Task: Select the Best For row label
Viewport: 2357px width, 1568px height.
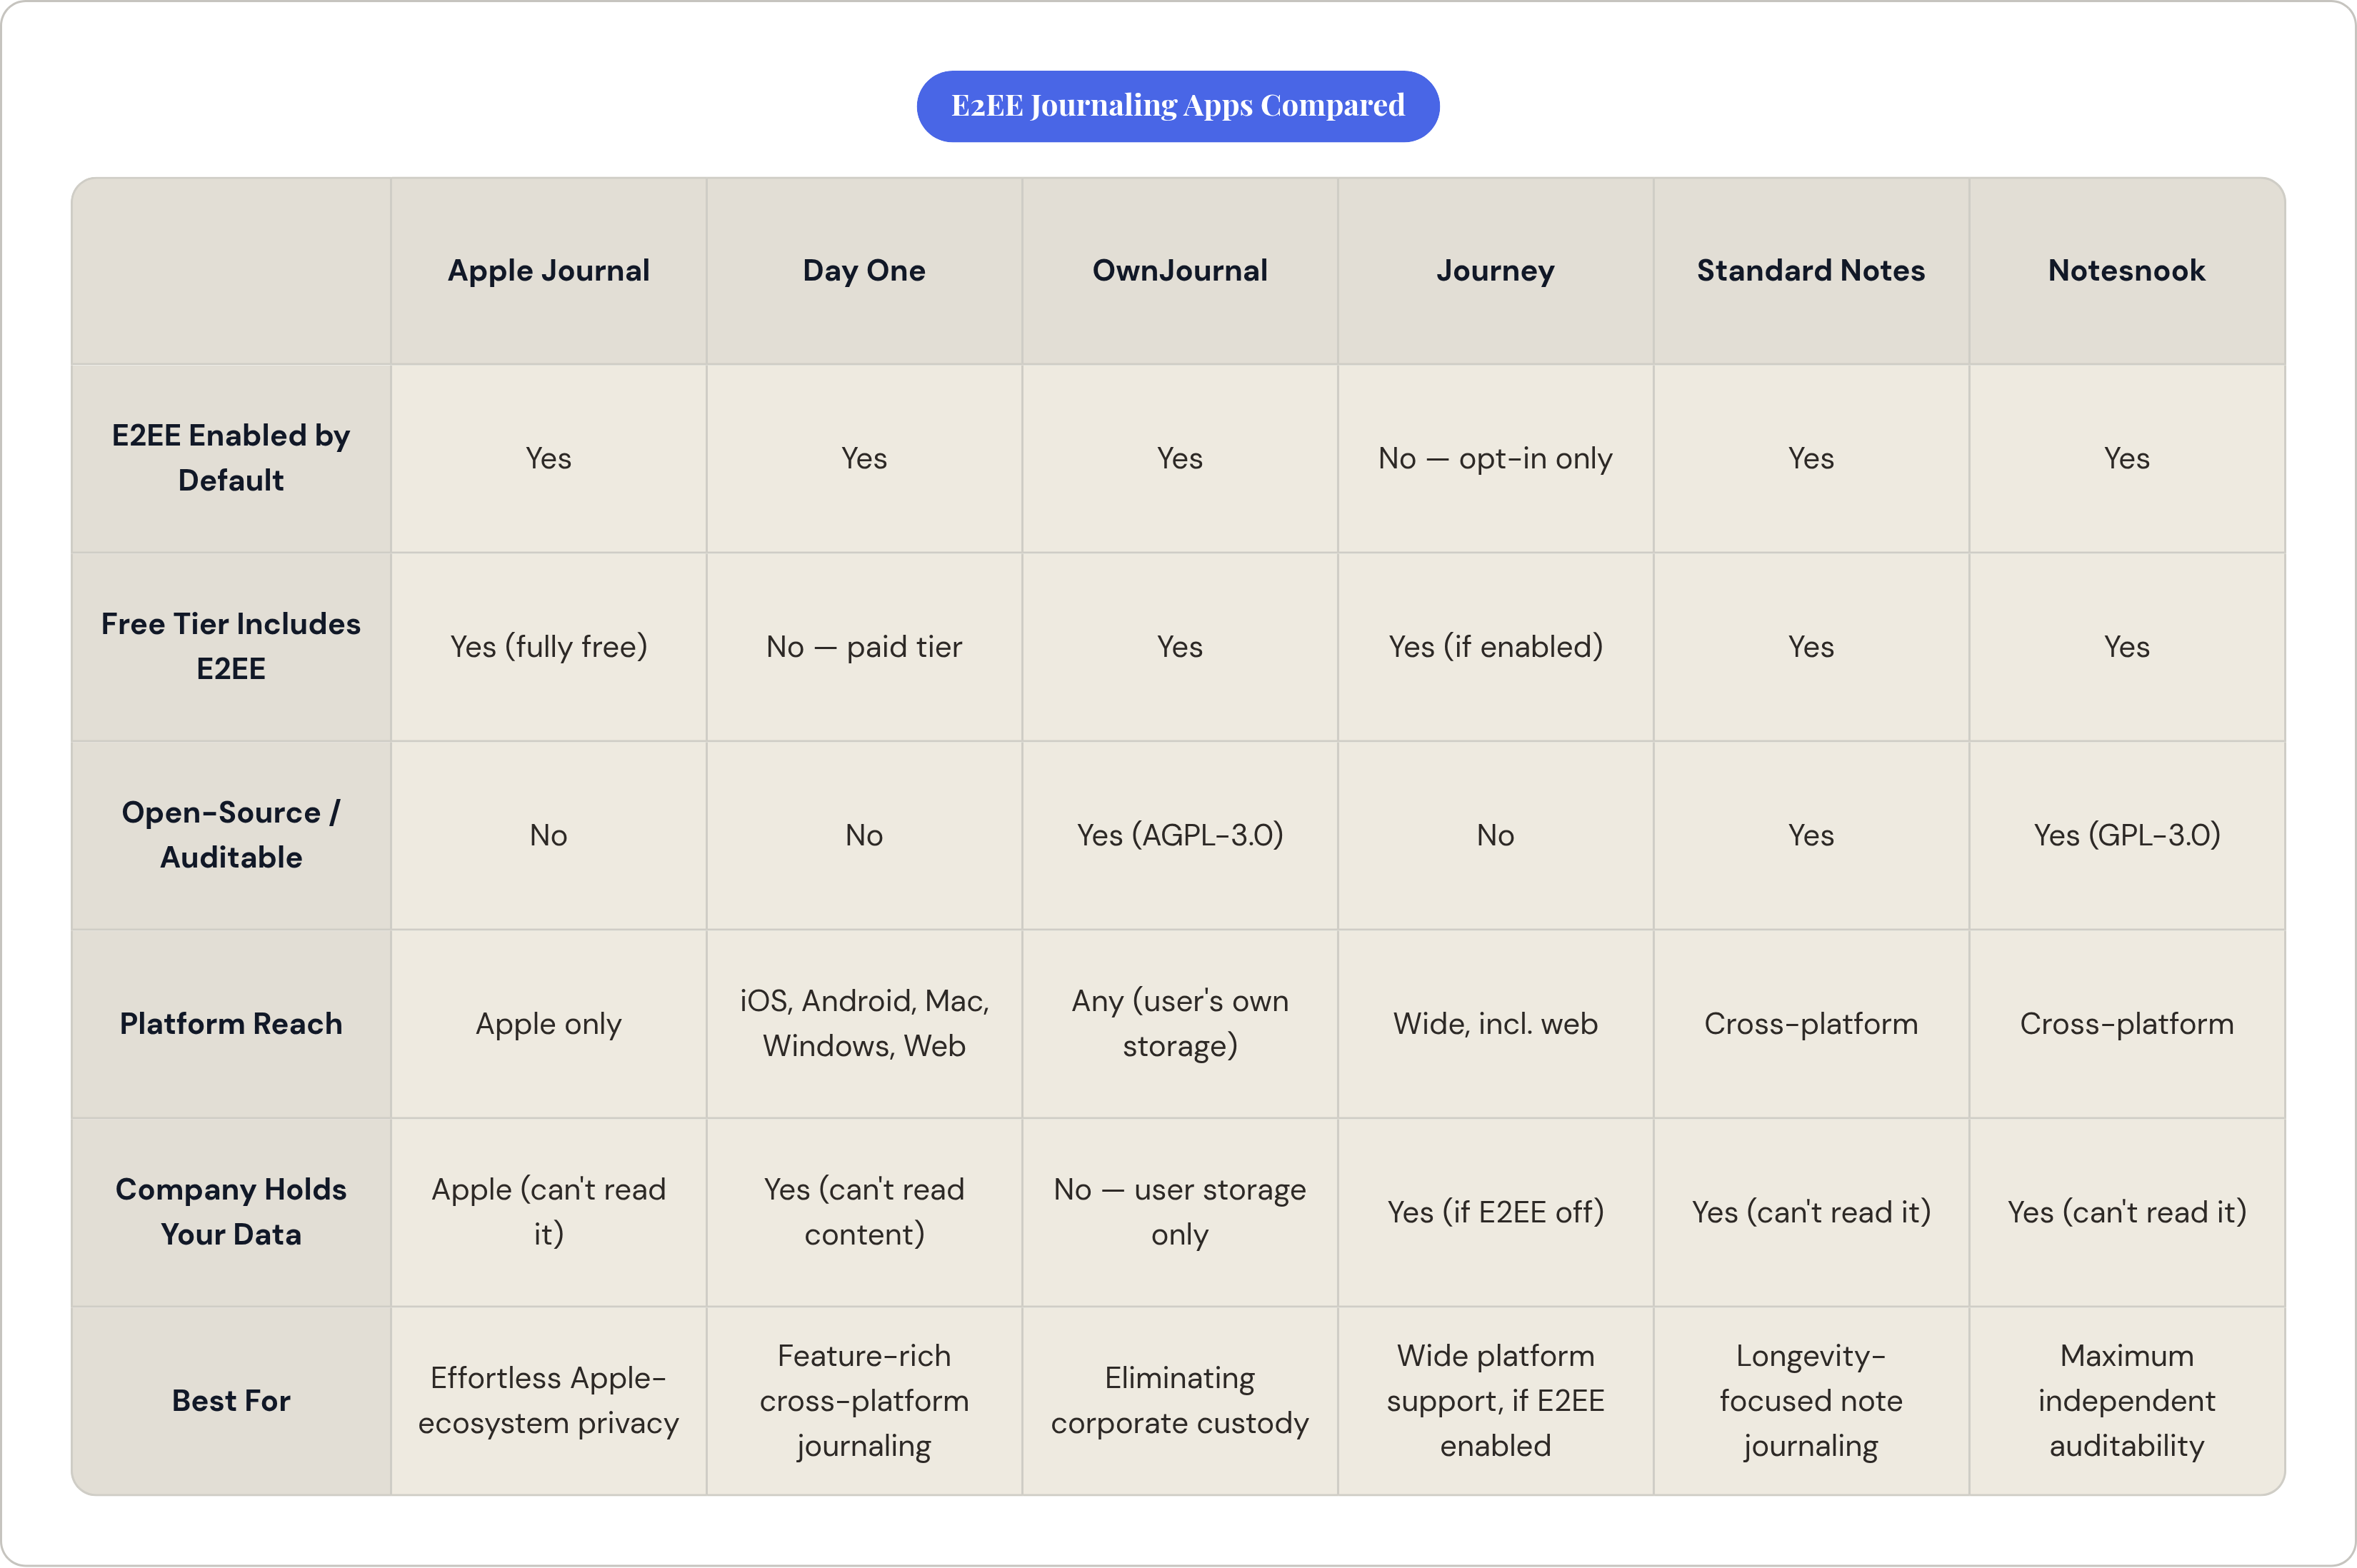Action: (x=231, y=1401)
